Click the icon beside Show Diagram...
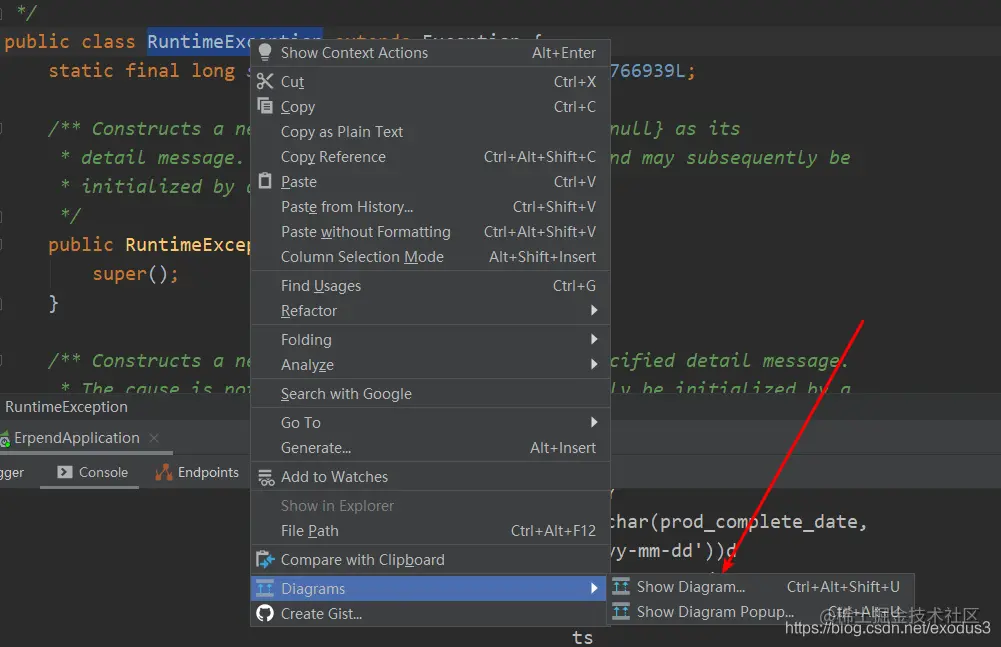The height and width of the screenshot is (647, 1001). coord(621,586)
